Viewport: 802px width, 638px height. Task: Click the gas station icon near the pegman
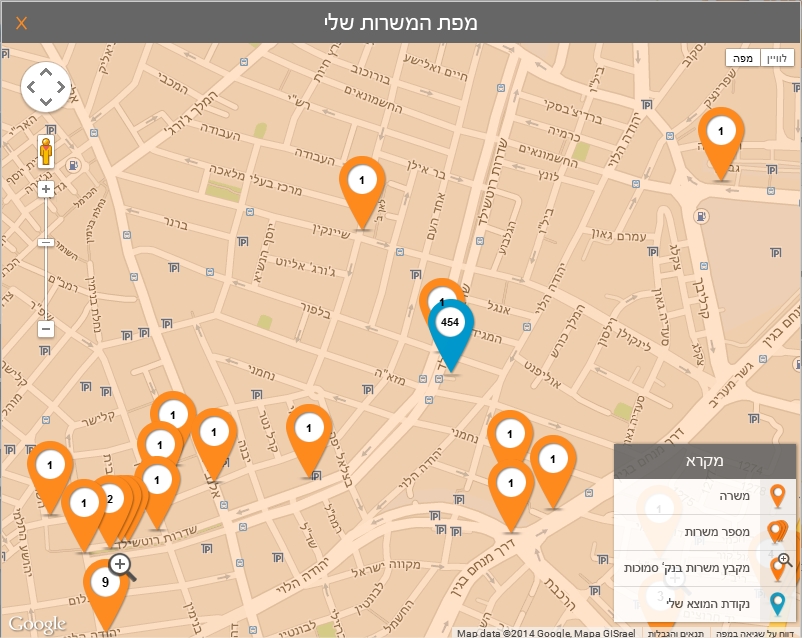pos(74,165)
